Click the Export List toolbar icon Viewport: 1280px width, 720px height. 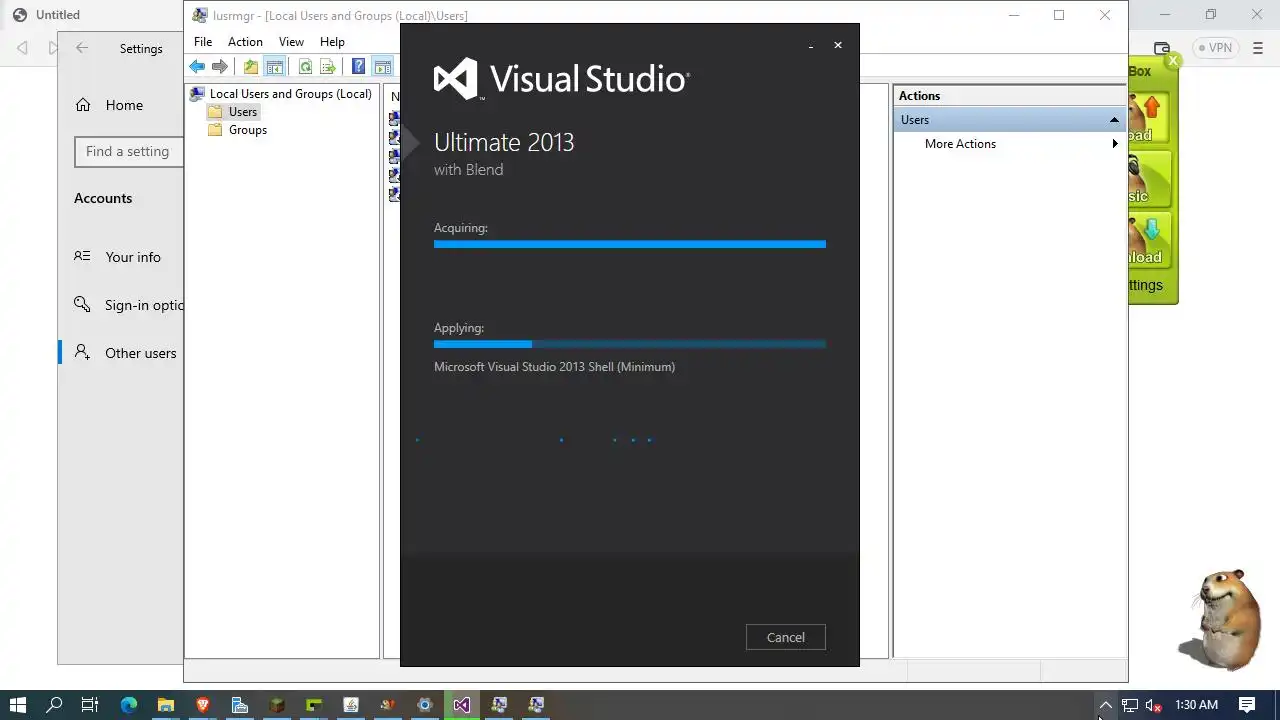pos(328,67)
